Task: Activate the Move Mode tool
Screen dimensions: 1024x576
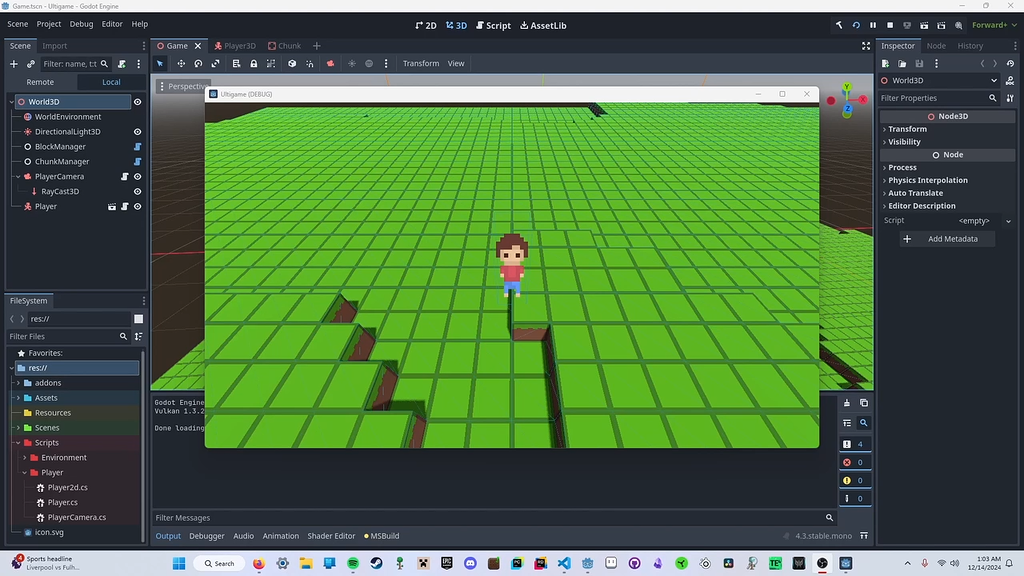Action: pyautogui.click(x=181, y=63)
